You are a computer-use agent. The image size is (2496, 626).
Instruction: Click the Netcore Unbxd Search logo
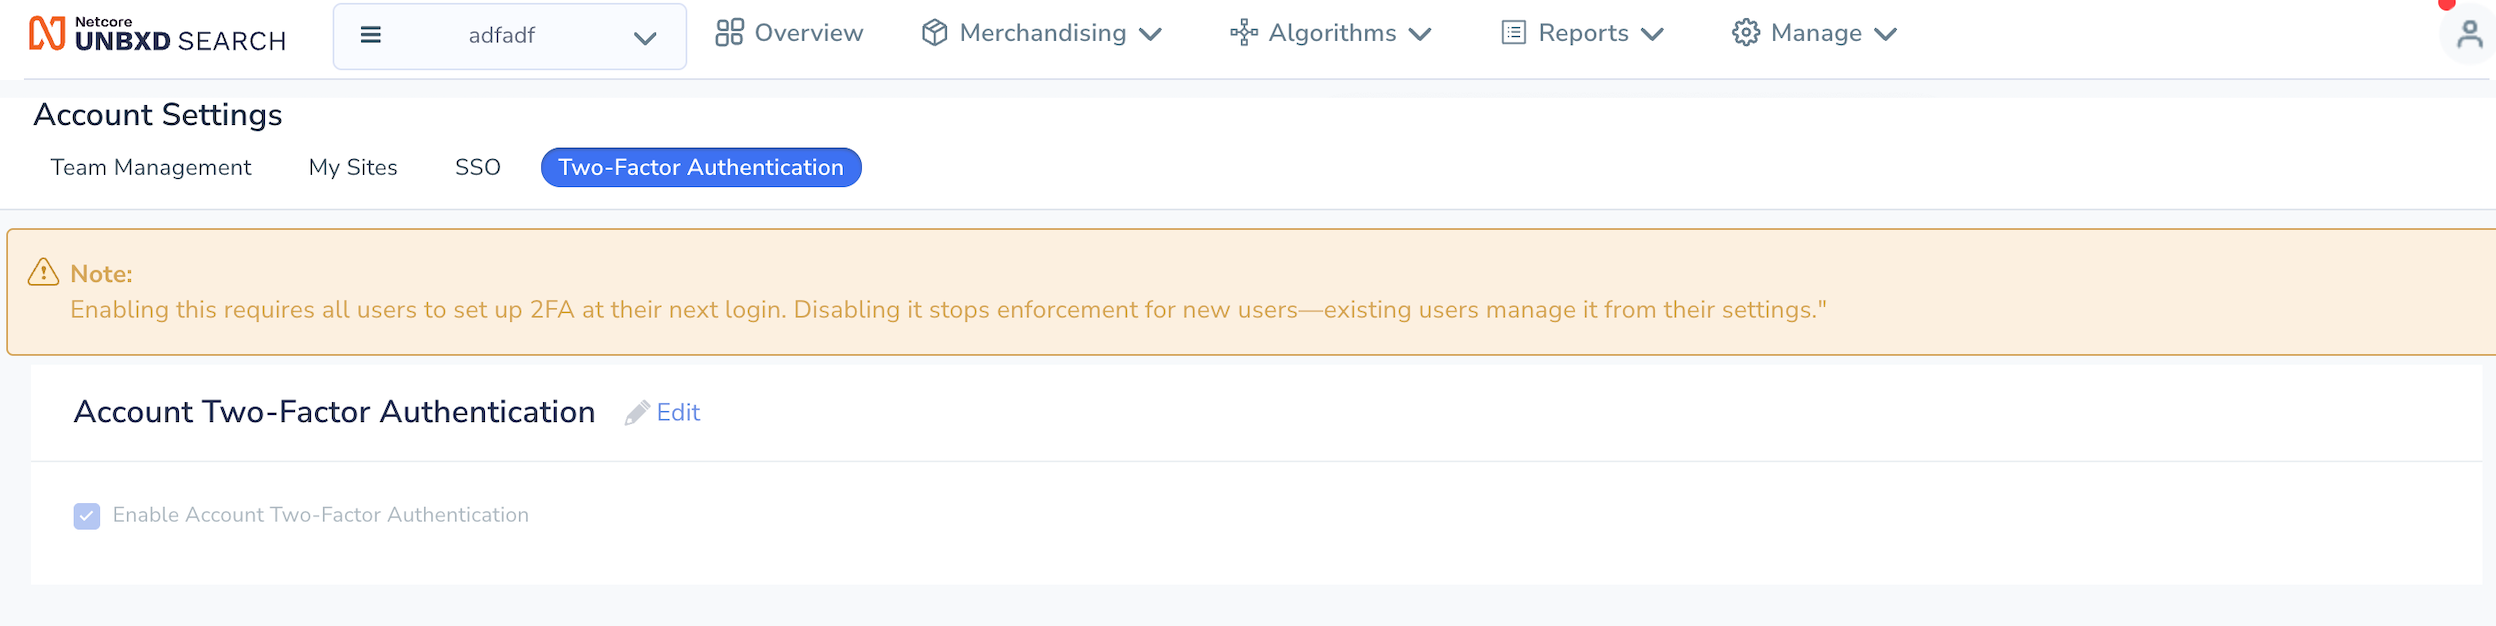click(x=157, y=34)
